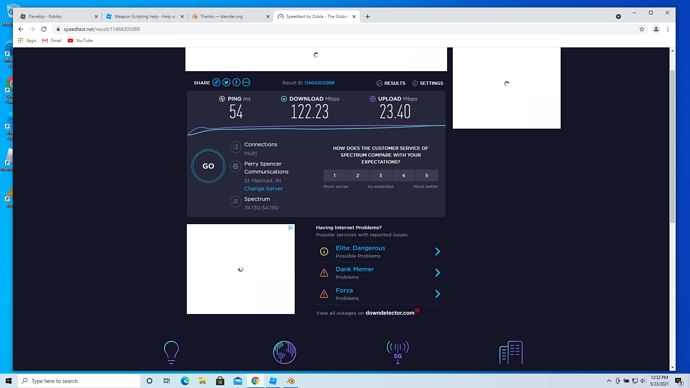Open File Explorer from taskbar
690x388 pixels.
[202, 381]
